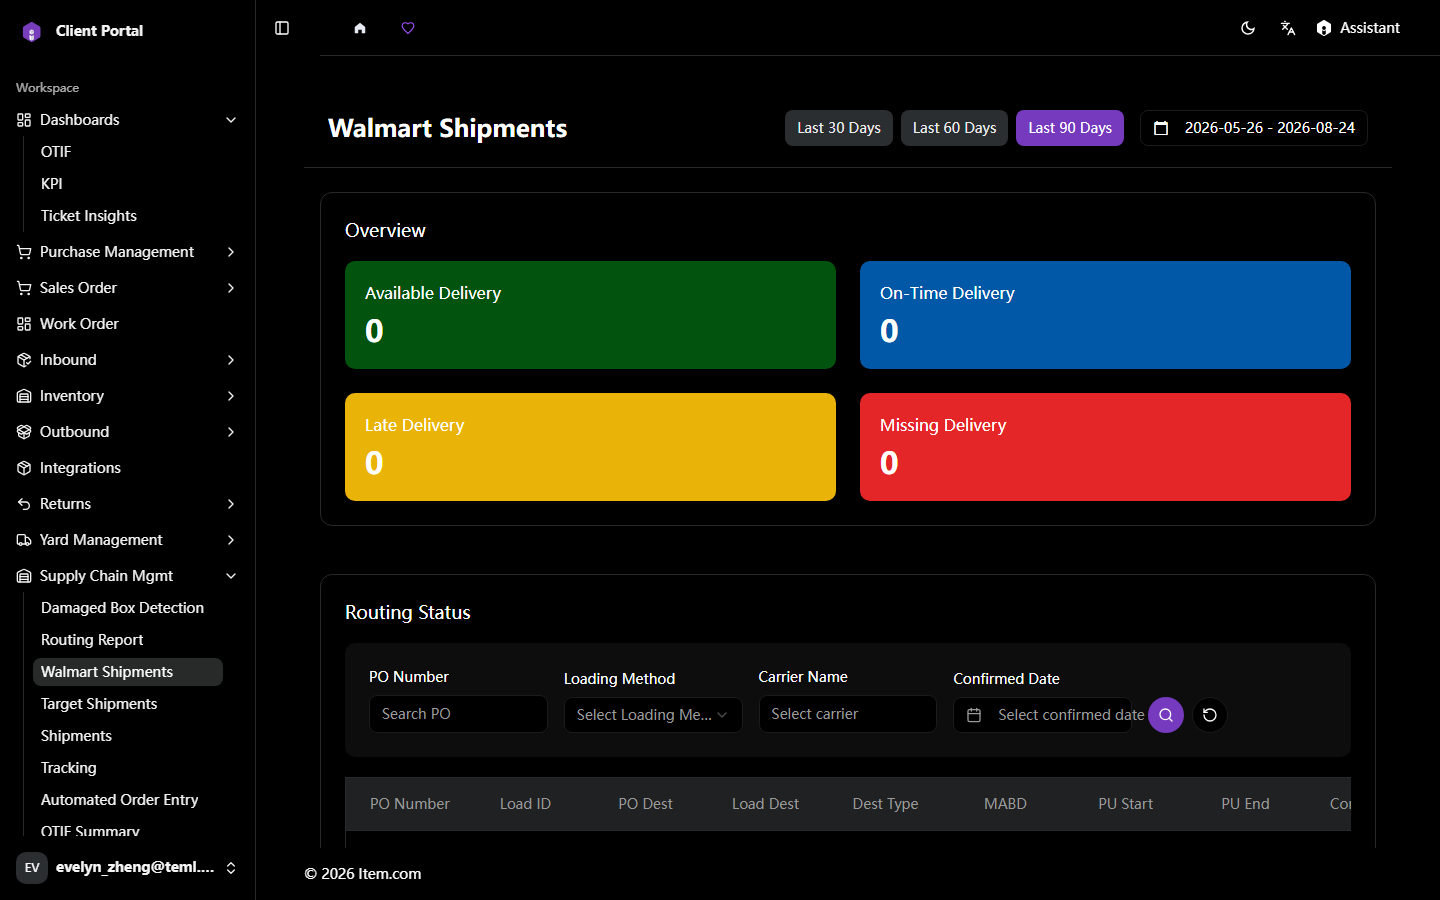Run search with purple magnifier button
Viewport: 1440px width, 900px height.
click(x=1166, y=715)
